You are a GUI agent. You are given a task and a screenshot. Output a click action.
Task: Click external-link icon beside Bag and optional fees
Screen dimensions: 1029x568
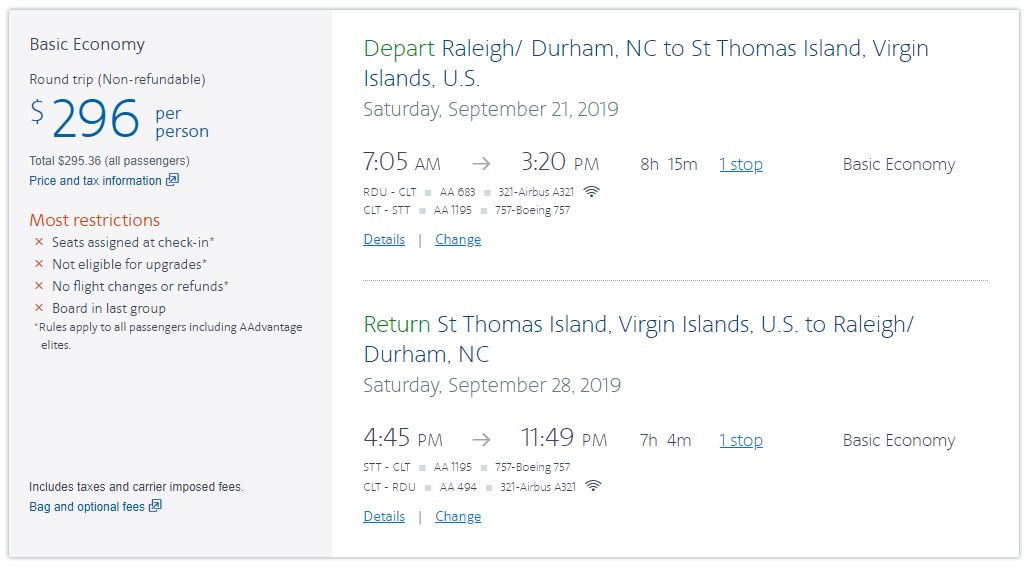pos(155,506)
